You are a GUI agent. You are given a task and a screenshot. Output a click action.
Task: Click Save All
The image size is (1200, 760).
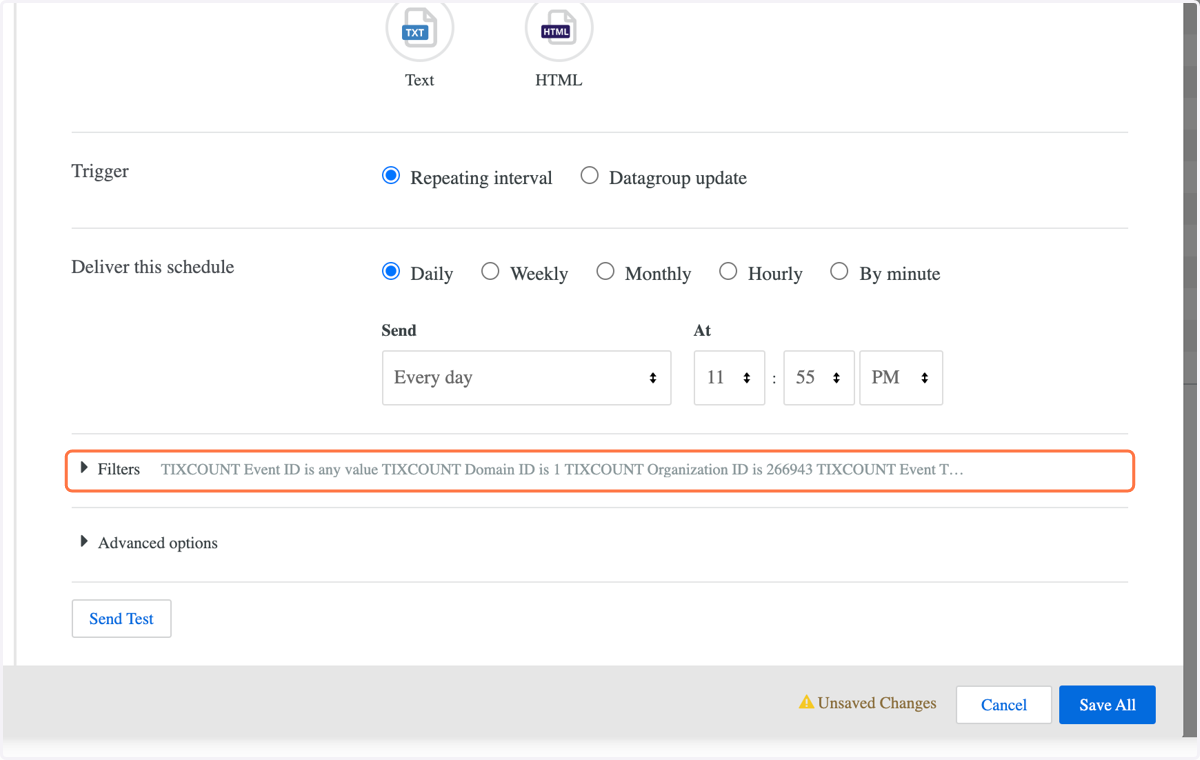(1107, 705)
